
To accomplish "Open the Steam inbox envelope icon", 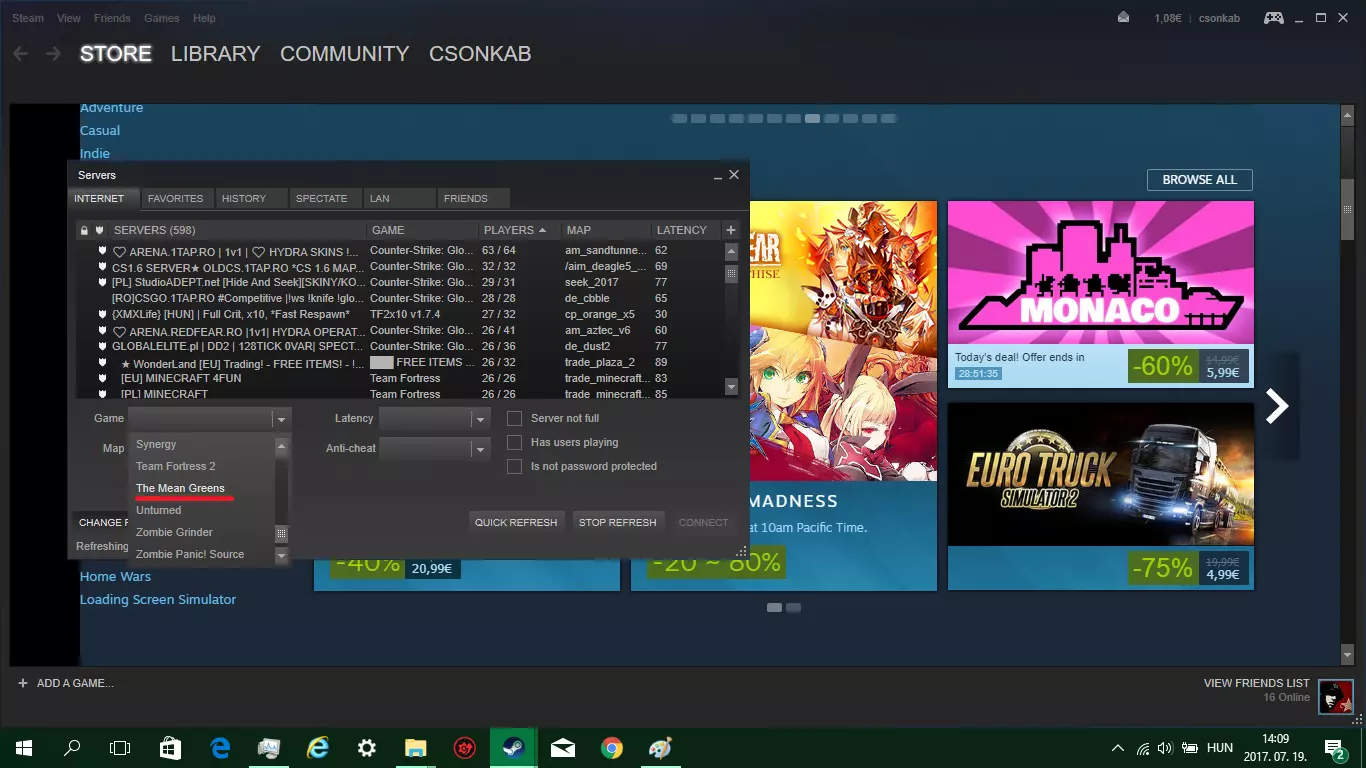I will [x=1123, y=17].
